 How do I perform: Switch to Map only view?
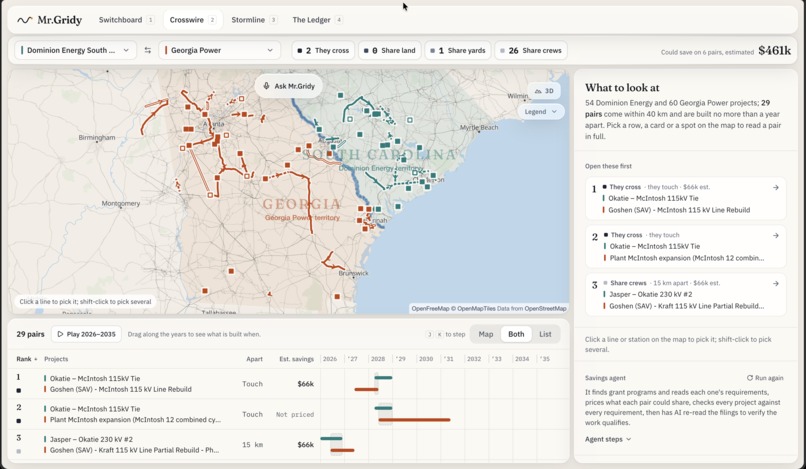[x=486, y=334]
